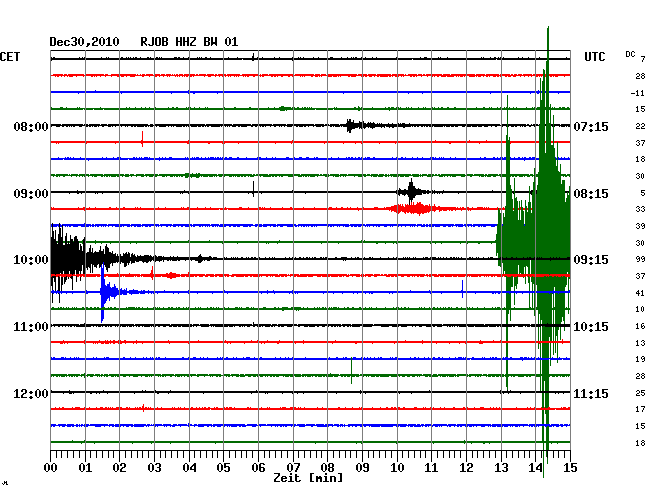This screenshot has height=494, width=650.
Task: Select minute tick label 09
Action: click(362, 468)
